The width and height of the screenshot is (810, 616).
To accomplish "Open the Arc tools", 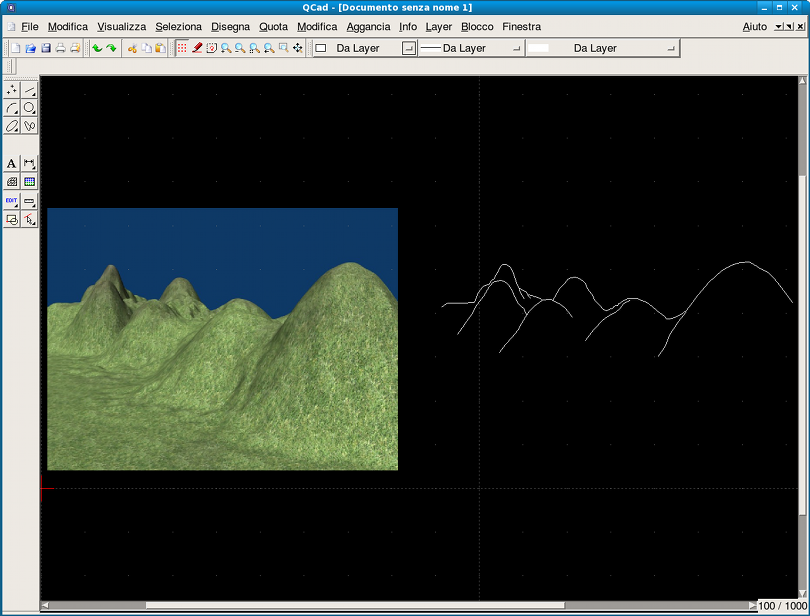I will (x=12, y=108).
